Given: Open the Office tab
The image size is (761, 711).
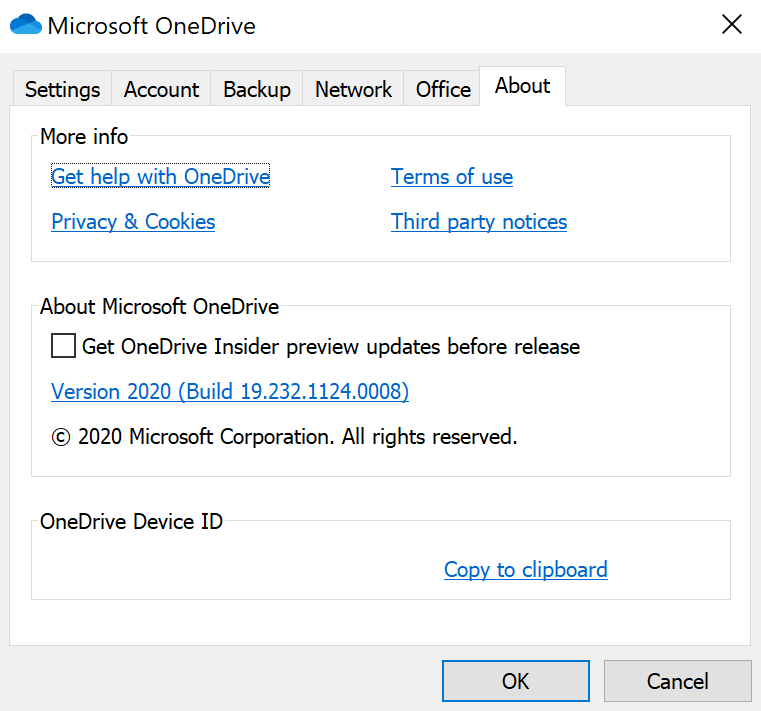Looking at the screenshot, I should tap(443, 89).
